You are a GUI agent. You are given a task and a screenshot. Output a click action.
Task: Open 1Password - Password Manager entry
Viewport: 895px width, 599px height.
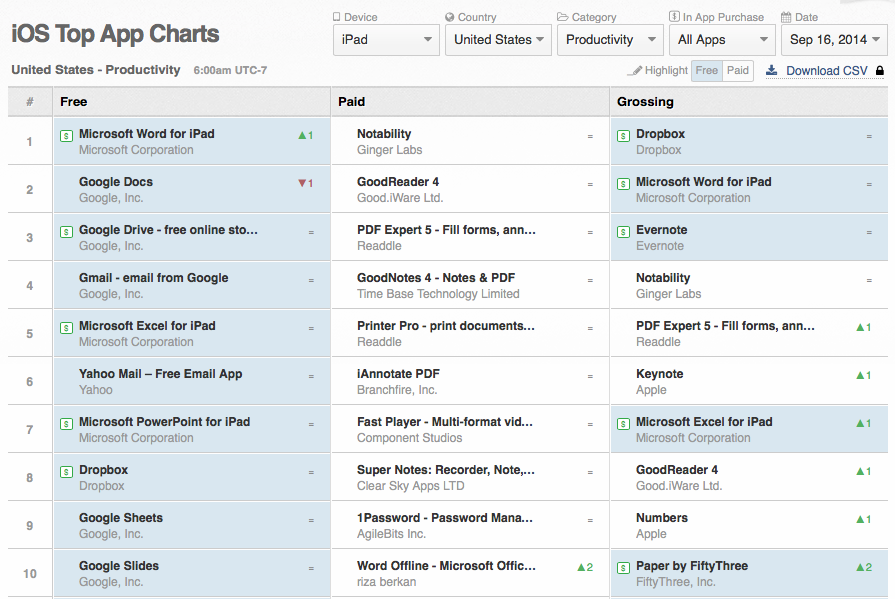(x=445, y=517)
